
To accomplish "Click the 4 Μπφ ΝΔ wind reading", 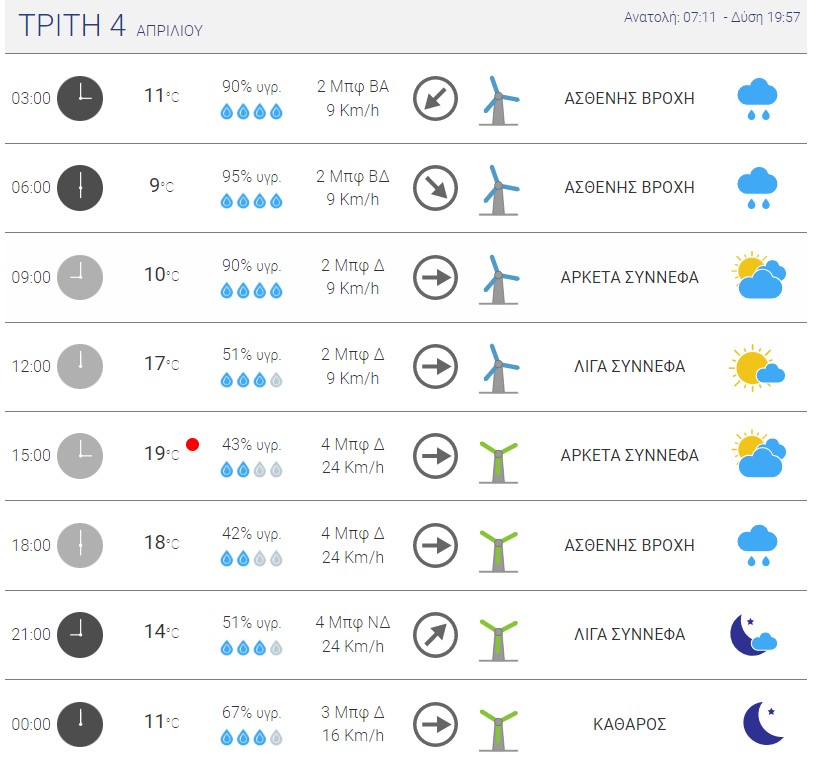I will pos(353,622).
